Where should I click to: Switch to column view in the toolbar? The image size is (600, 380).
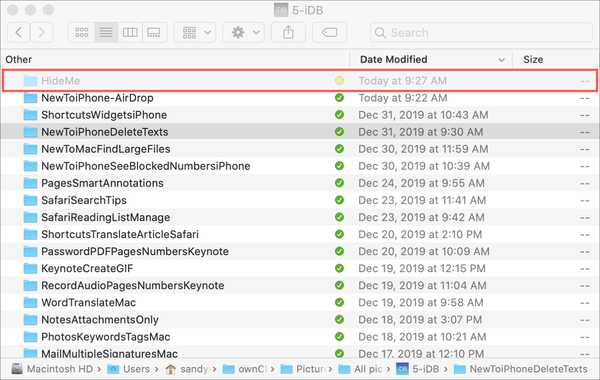[x=130, y=33]
